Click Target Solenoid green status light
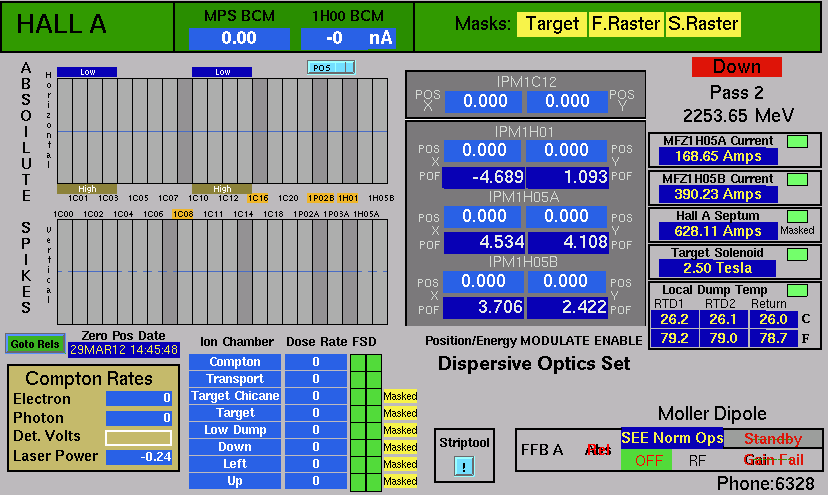This screenshot has height=495, width=828. click(797, 254)
